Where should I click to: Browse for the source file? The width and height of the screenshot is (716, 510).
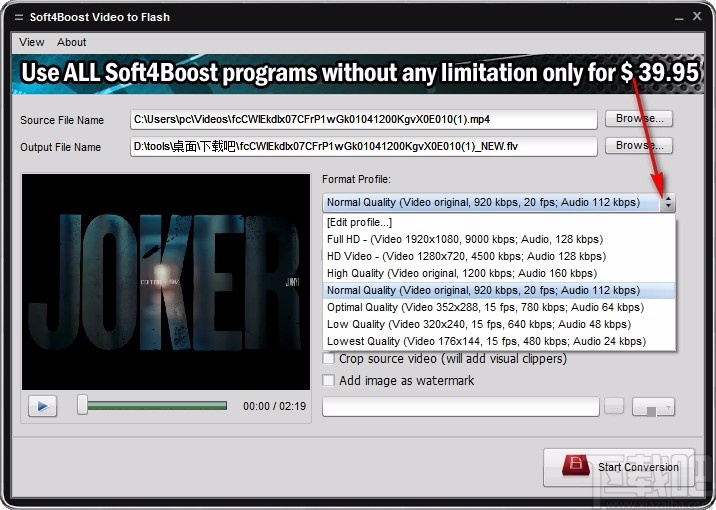[639, 119]
